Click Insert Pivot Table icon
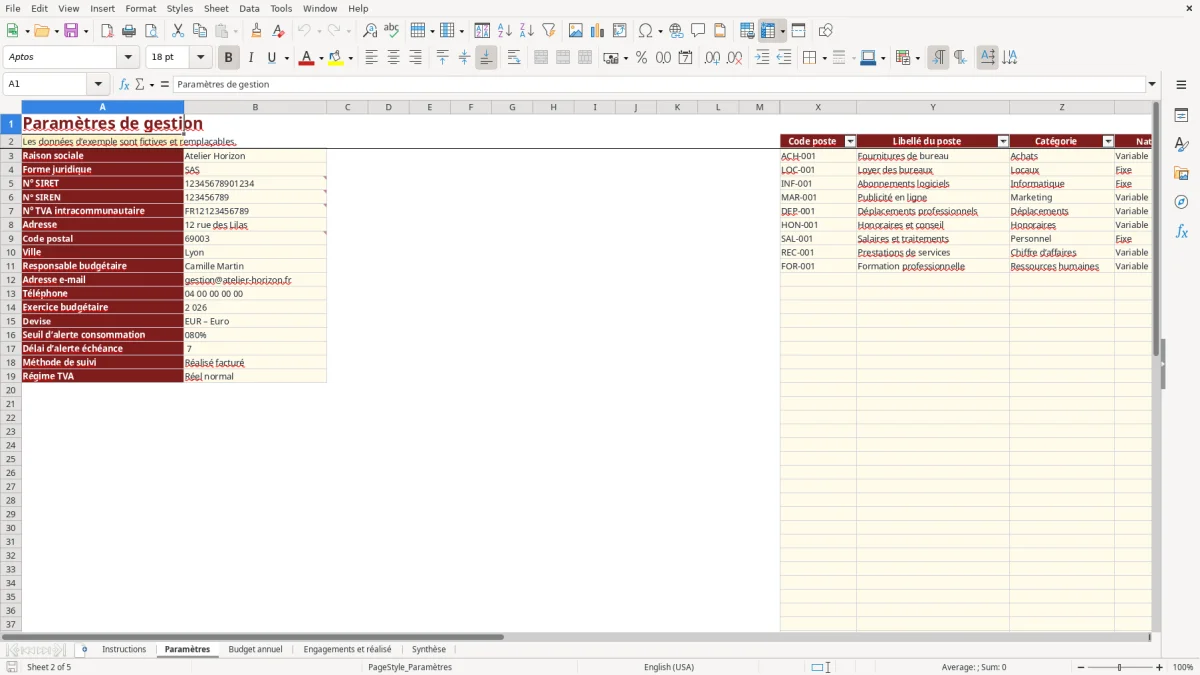Viewport: 1200px width, 675px height. point(620,31)
